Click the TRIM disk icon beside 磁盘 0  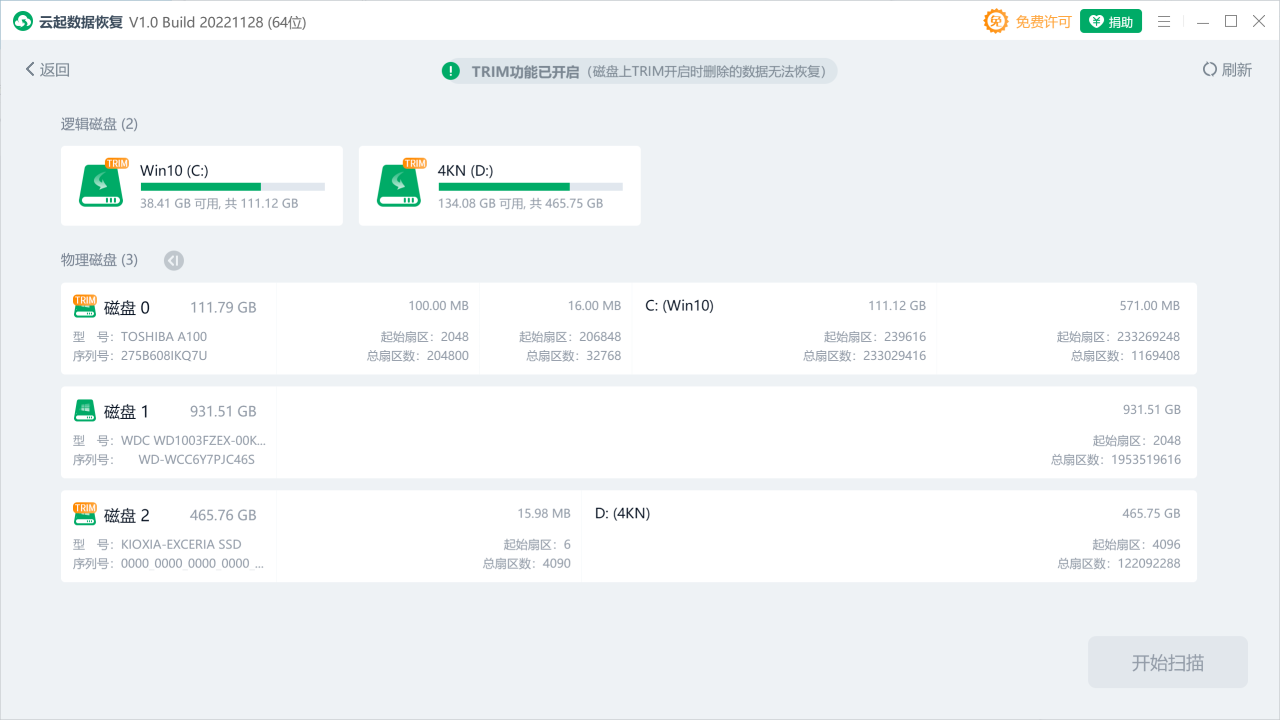point(85,306)
